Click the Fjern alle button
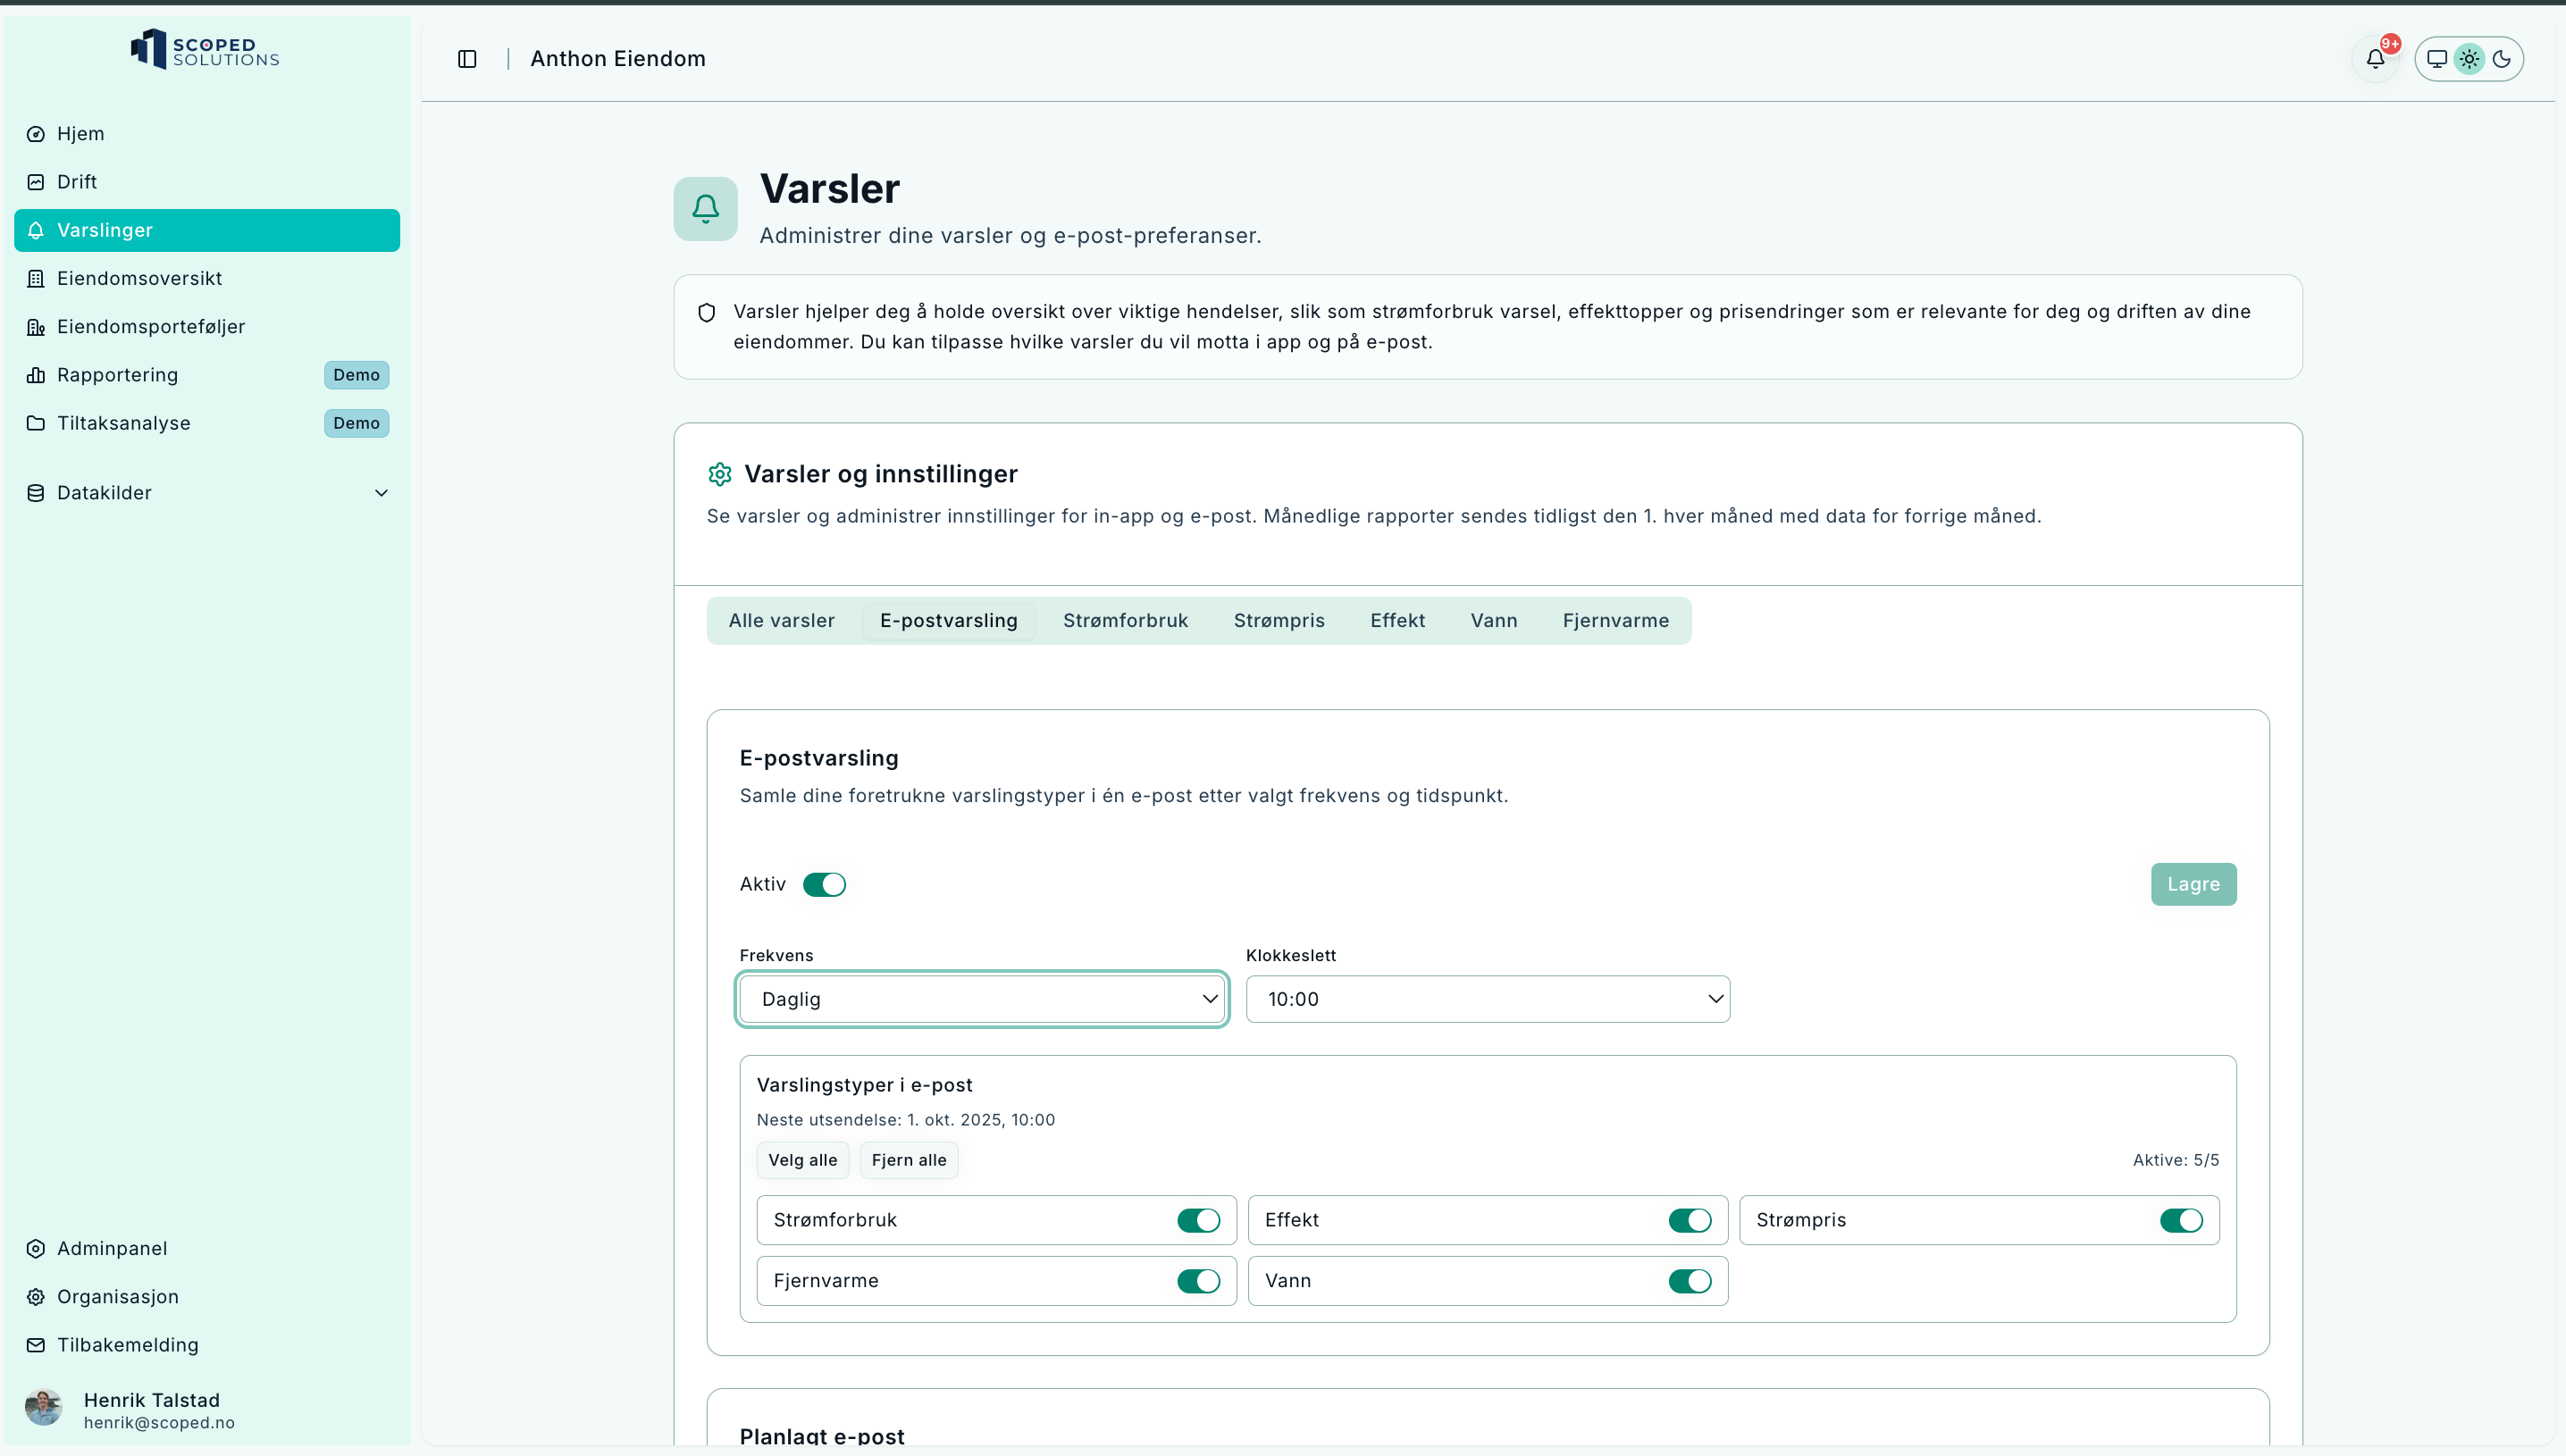This screenshot has width=2566, height=1456. click(908, 1160)
